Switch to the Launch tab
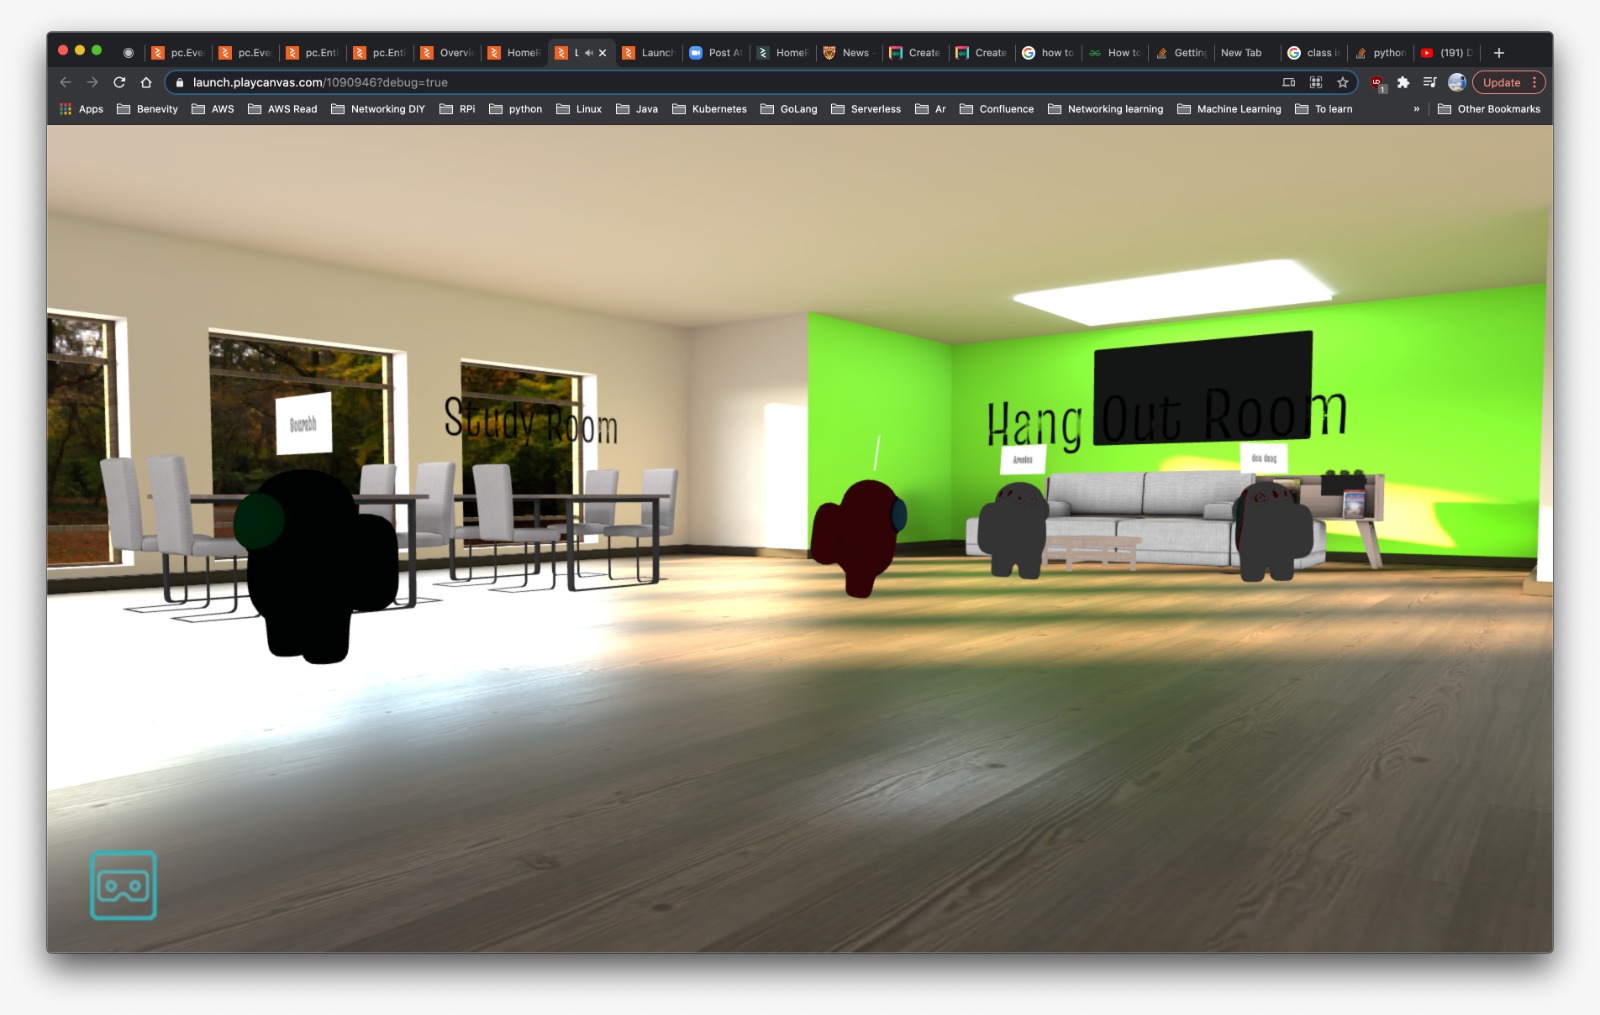Image resolution: width=1600 pixels, height=1015 pixels. pos(648,53)
